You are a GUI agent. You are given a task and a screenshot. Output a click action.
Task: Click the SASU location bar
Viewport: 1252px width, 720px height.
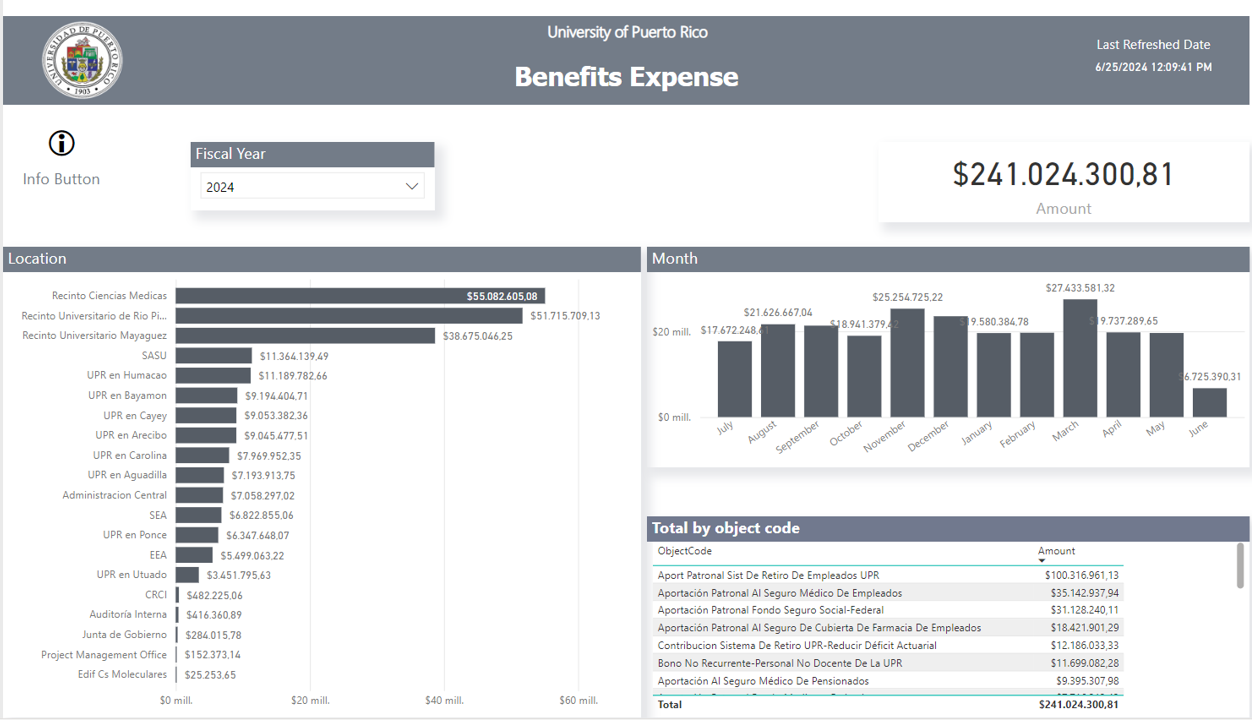coord(214,356)
